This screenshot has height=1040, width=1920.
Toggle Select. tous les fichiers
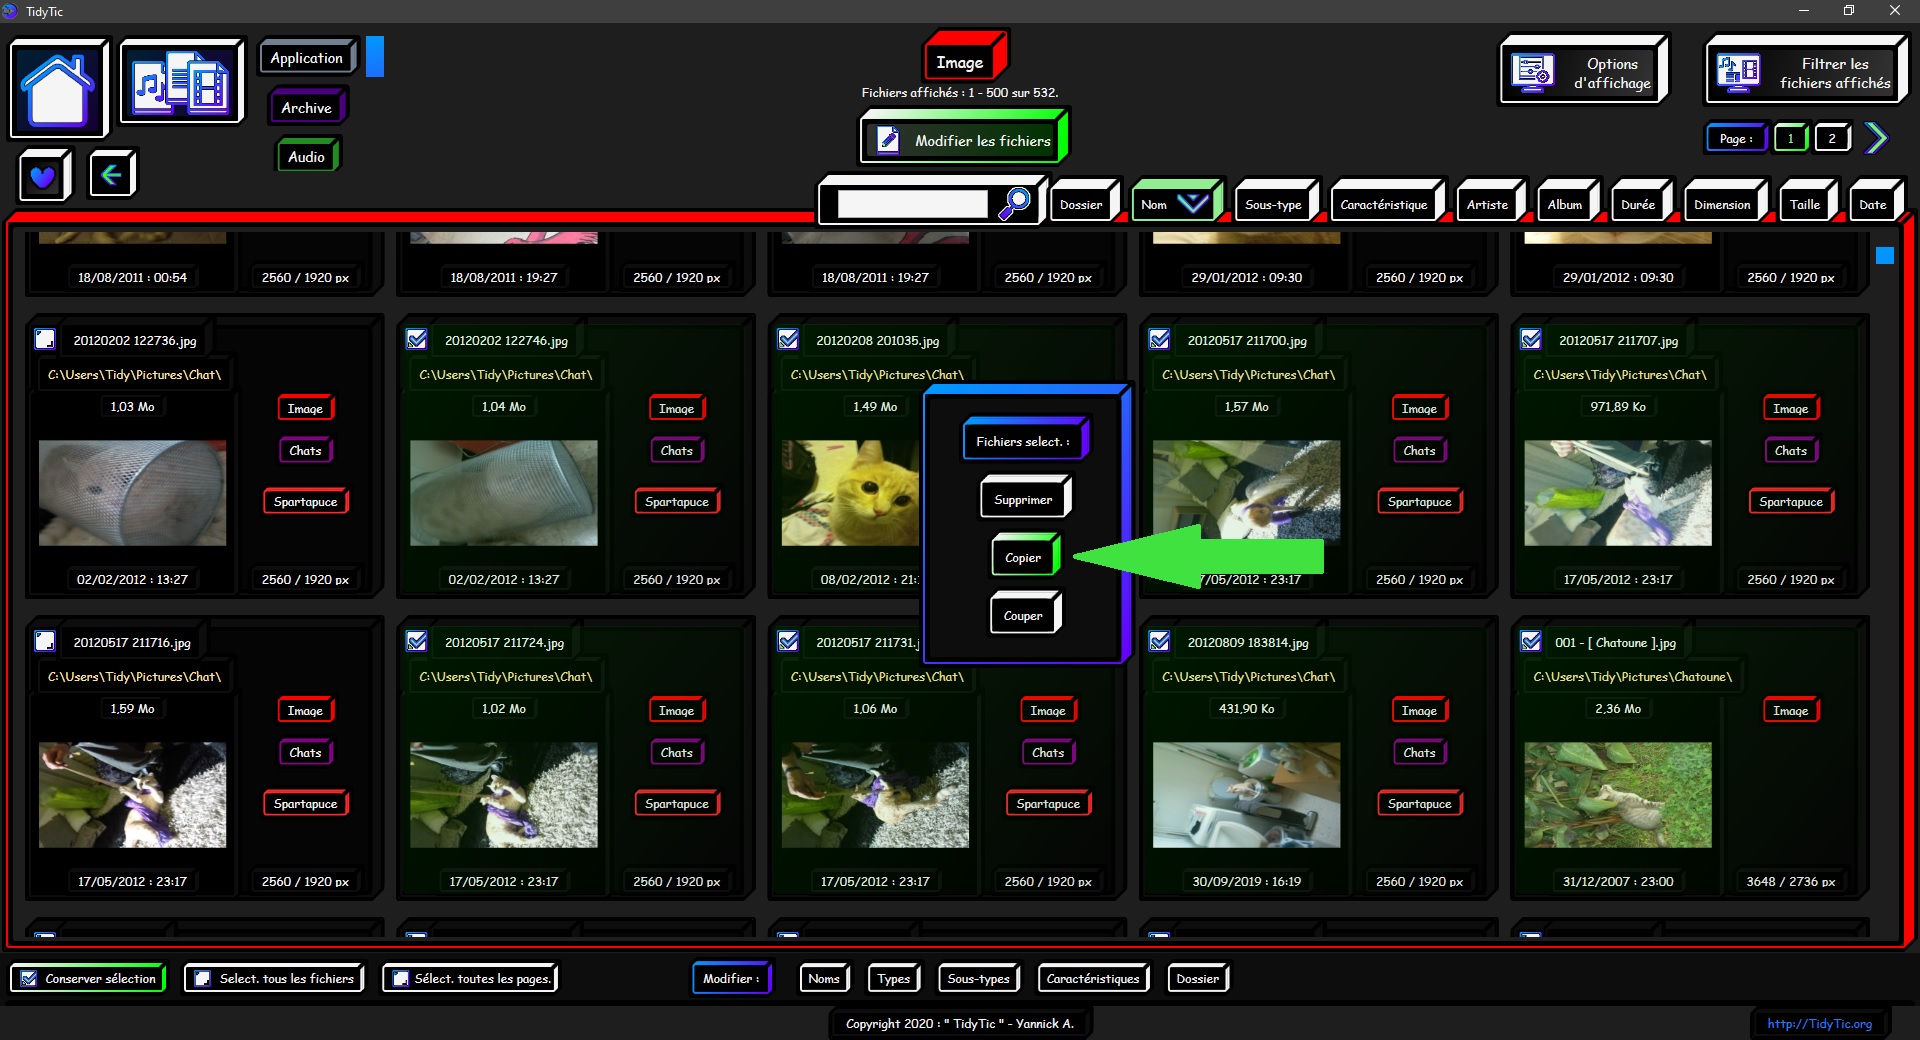pos(275,978)
